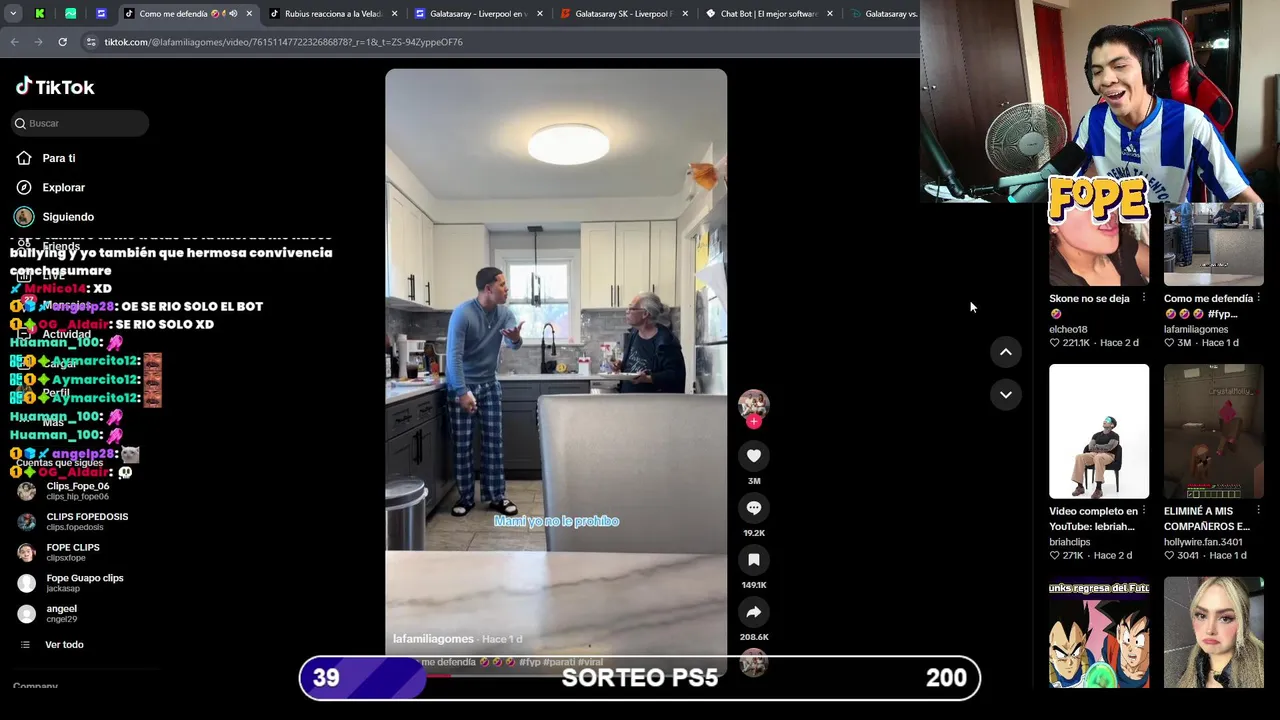
Task: Switch to the pinned green chart tab
Action: [x=70, y=14]
